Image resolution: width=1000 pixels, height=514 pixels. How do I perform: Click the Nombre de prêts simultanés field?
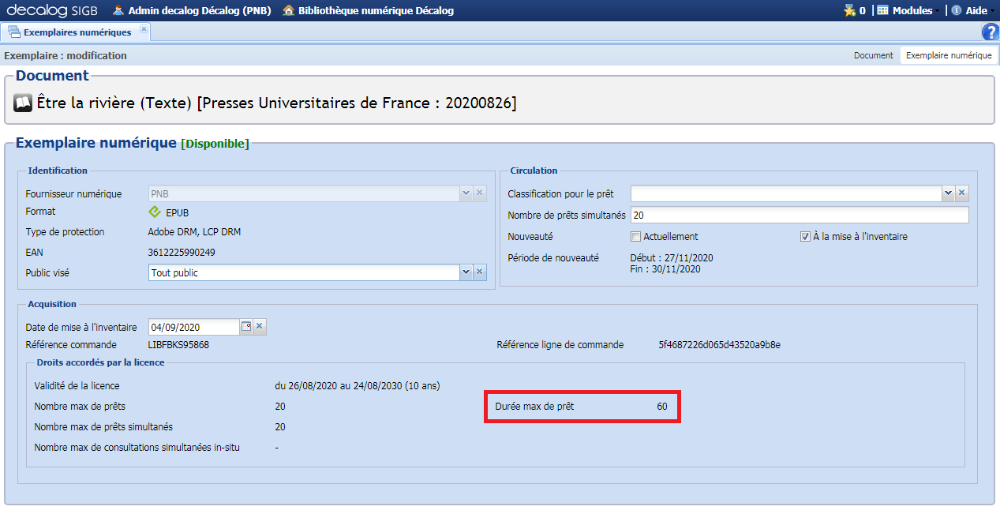click(799, 215)
